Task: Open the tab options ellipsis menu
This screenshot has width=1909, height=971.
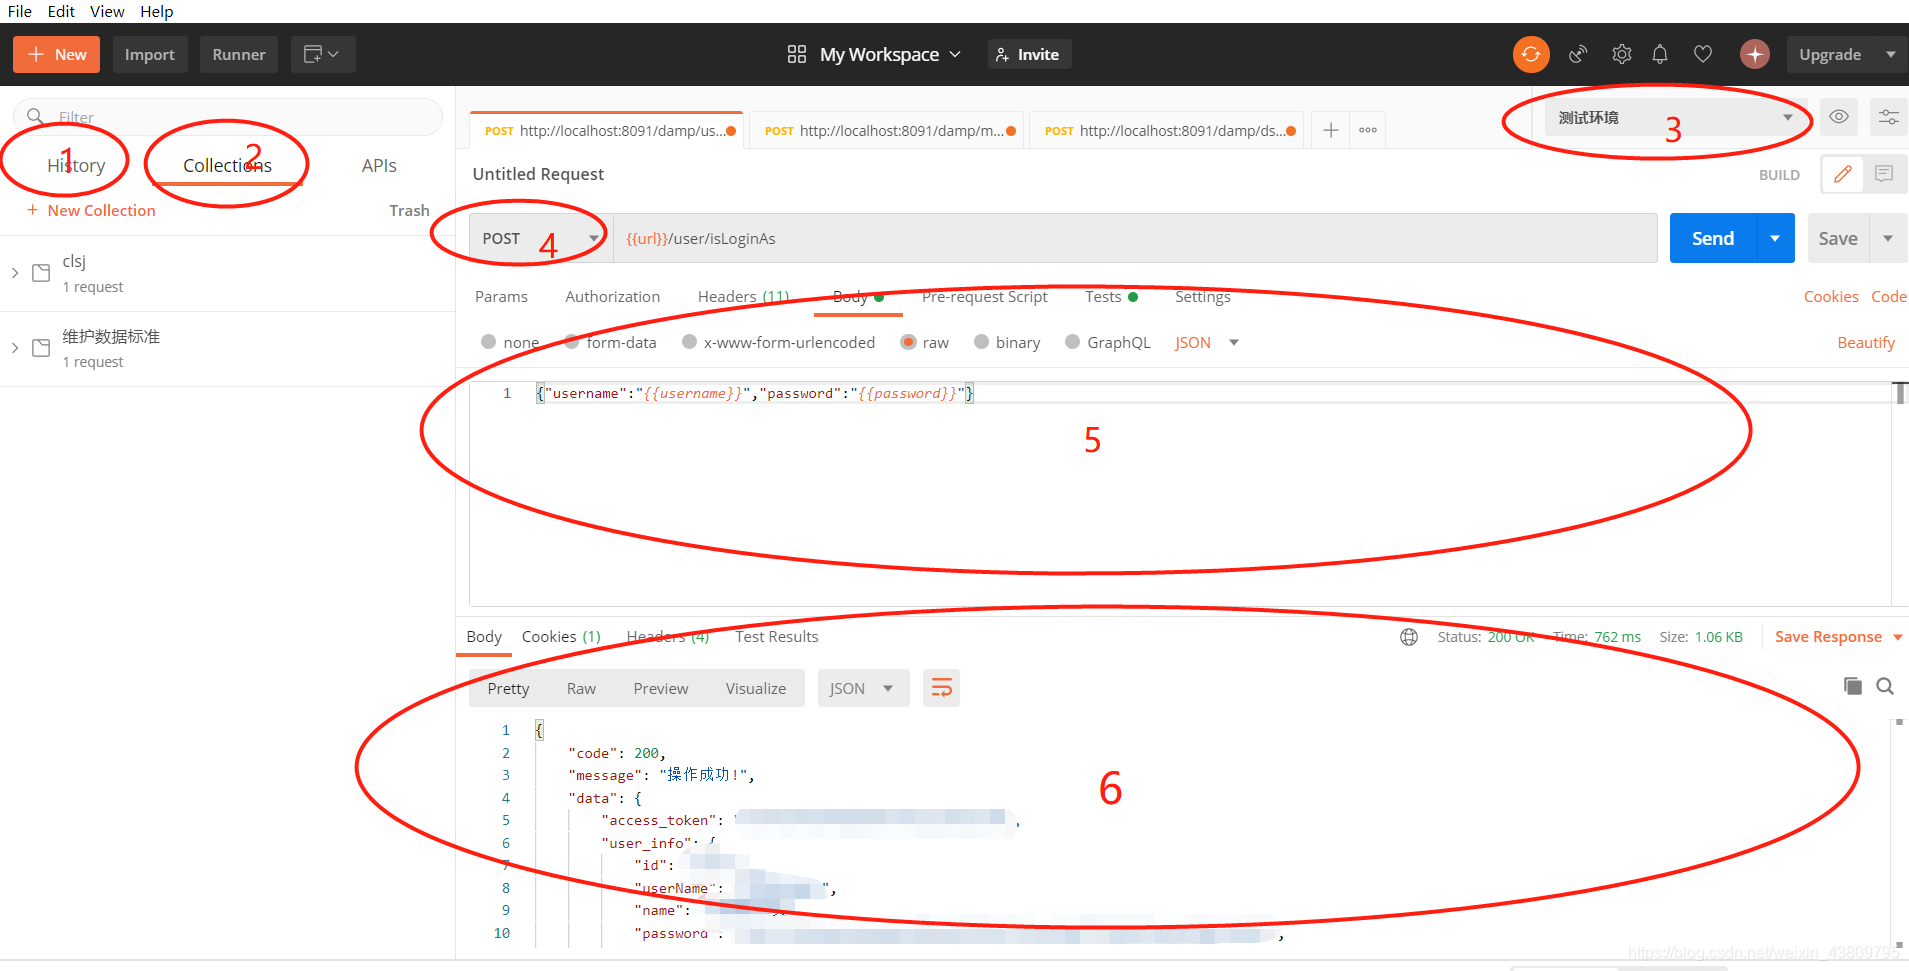Action: (x=1368, y=130)
